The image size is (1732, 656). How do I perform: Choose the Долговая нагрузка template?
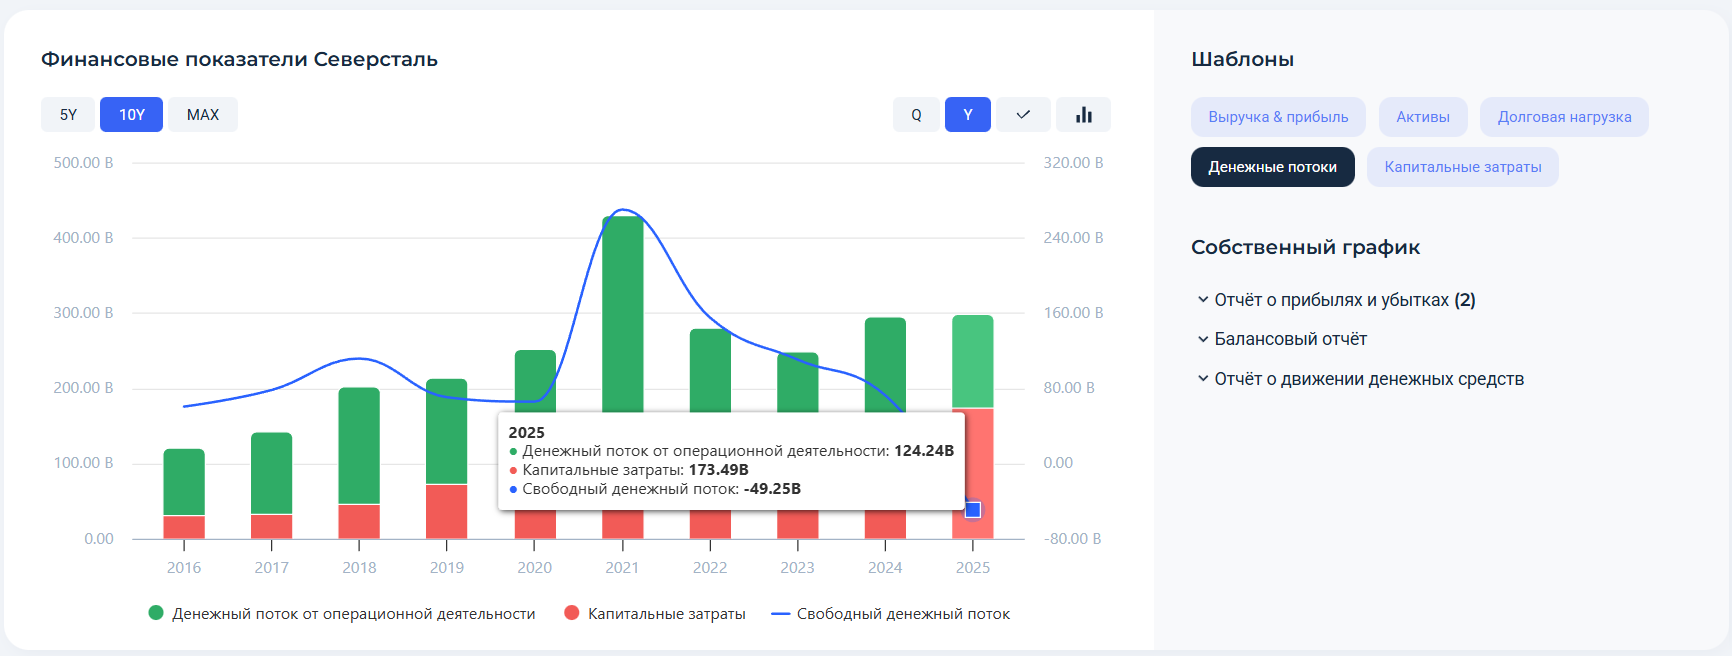(1564, 117)
